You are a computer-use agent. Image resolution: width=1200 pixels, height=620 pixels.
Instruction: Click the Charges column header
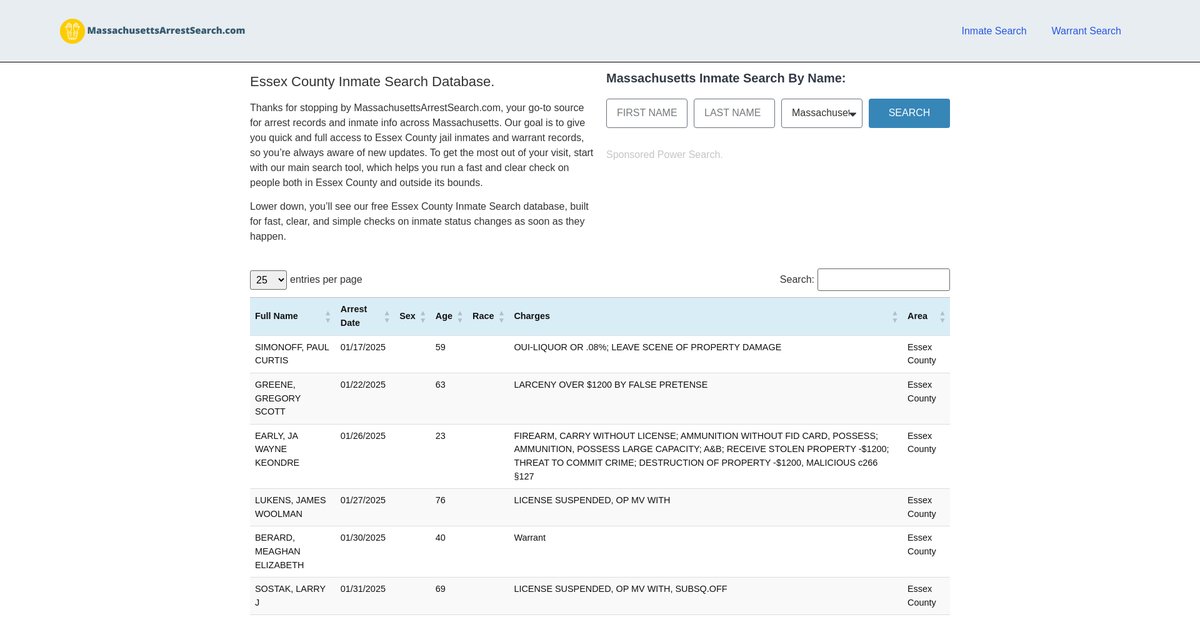pyautogui.click(x=532, y=316)
